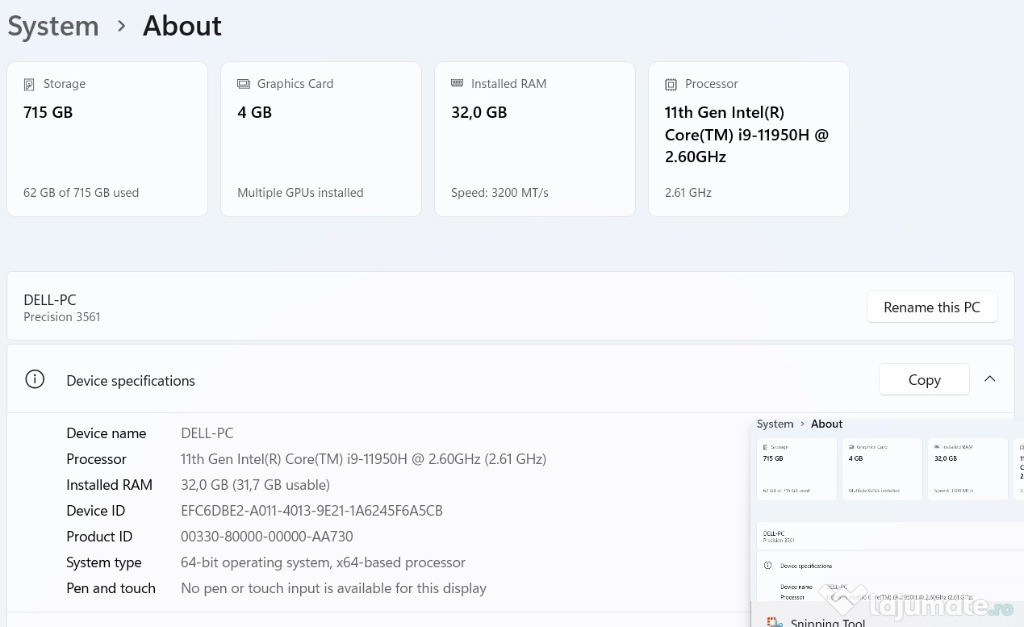The height and width of the screenshot is (627, 1024).
Task: Click the Device specifications info icon
Action: [x=35, y=379]
